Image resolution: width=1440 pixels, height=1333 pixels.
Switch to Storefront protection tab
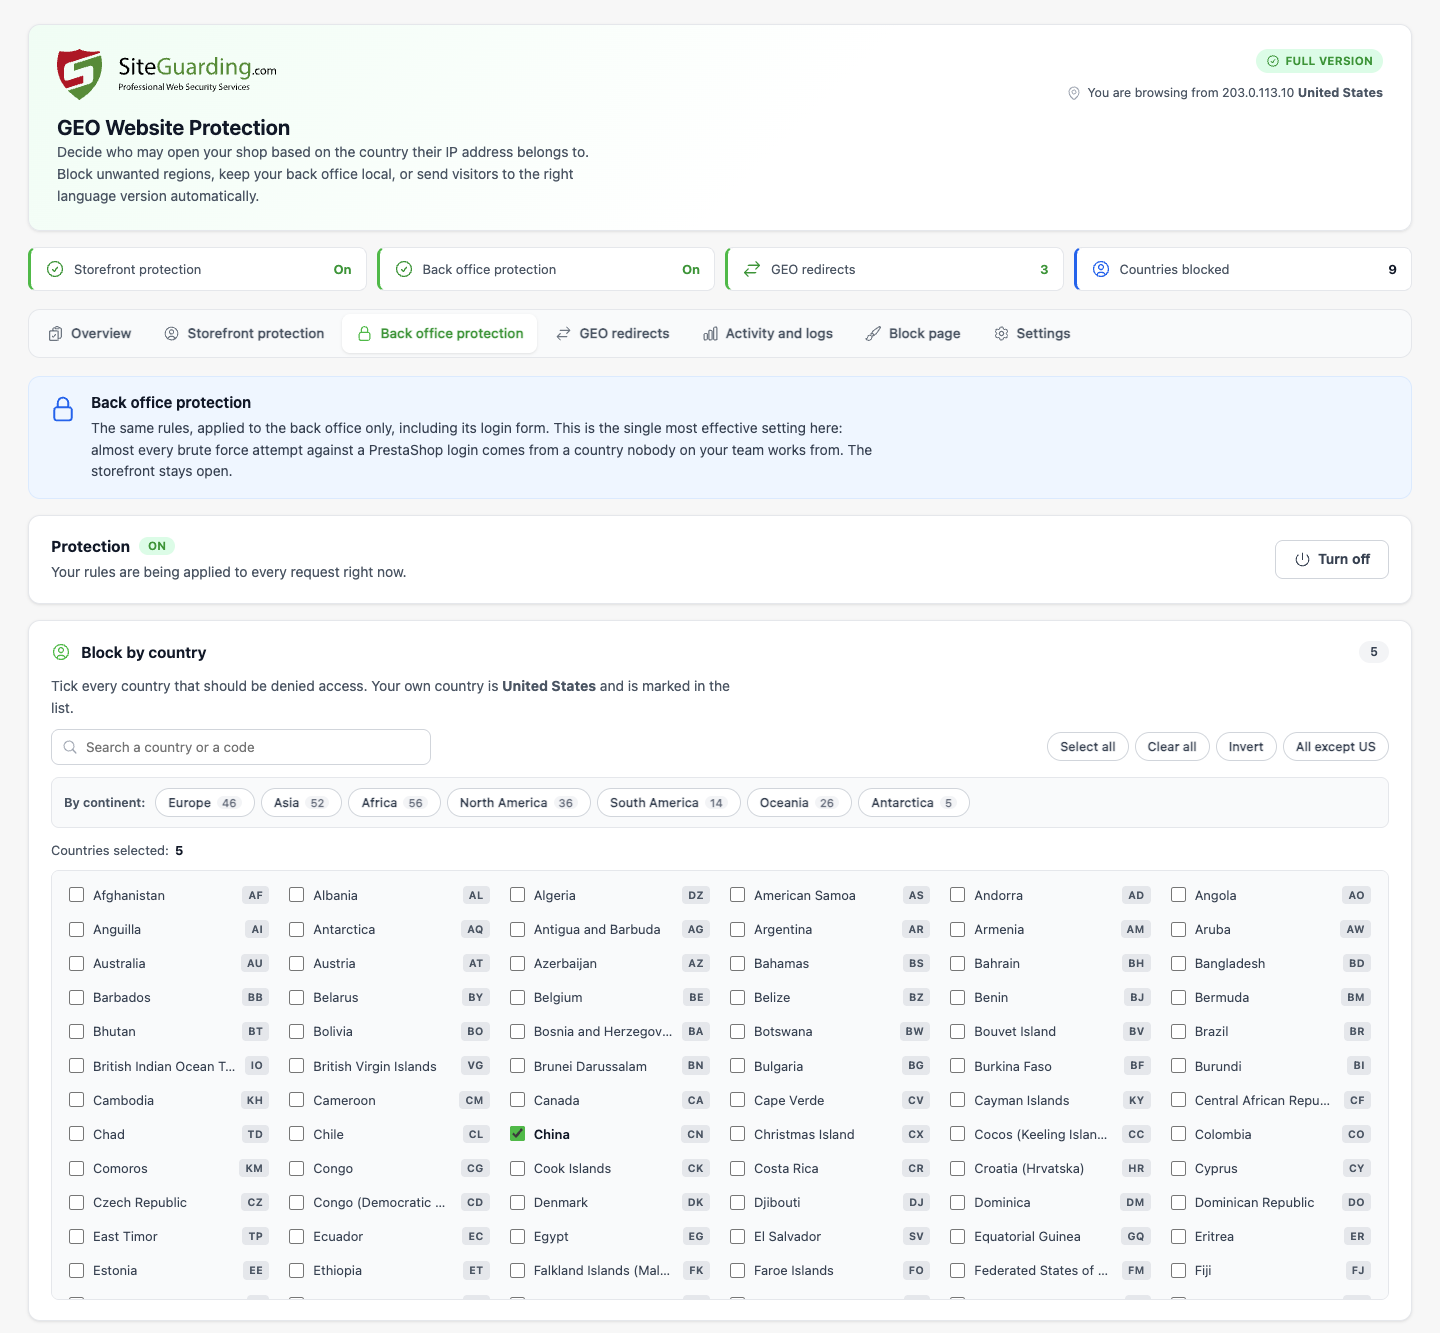coord(244,333)
